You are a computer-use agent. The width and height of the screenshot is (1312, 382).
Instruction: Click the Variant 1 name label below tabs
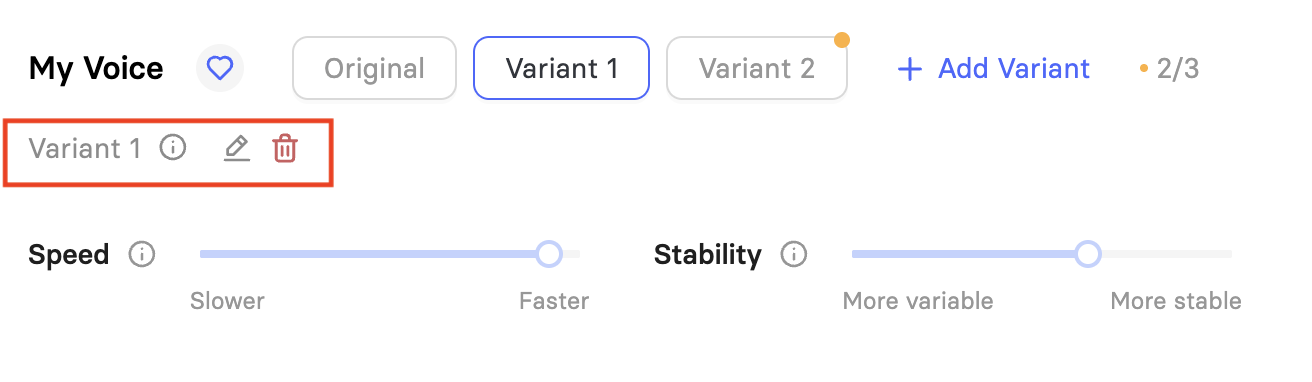tap(85, 149)
